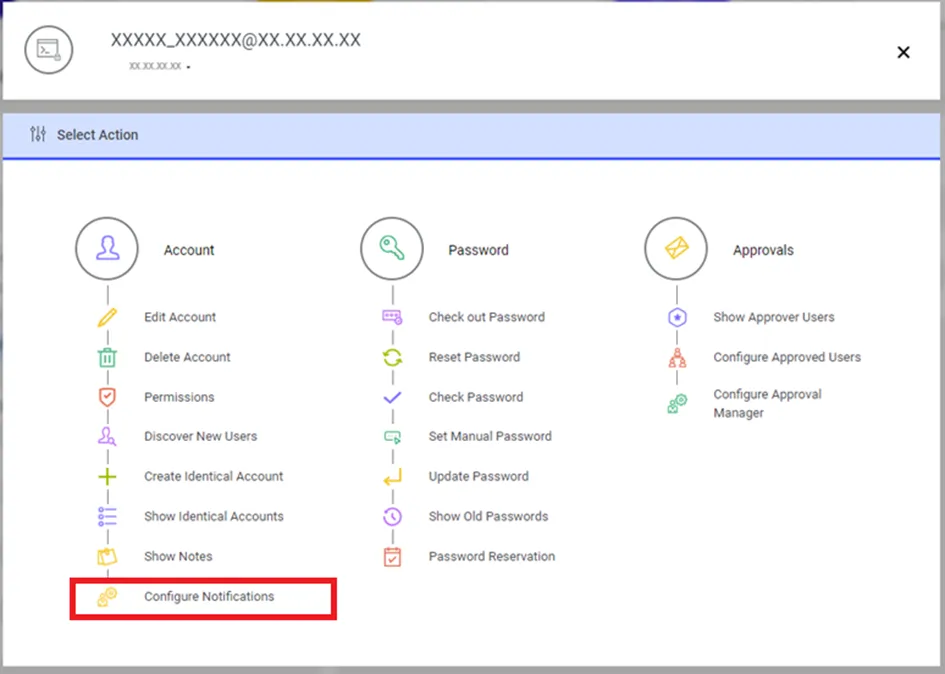Click the user search icon for Discover New Users
Image resolution: width=945 pixels, height=674 pixels.
[107, 436]
